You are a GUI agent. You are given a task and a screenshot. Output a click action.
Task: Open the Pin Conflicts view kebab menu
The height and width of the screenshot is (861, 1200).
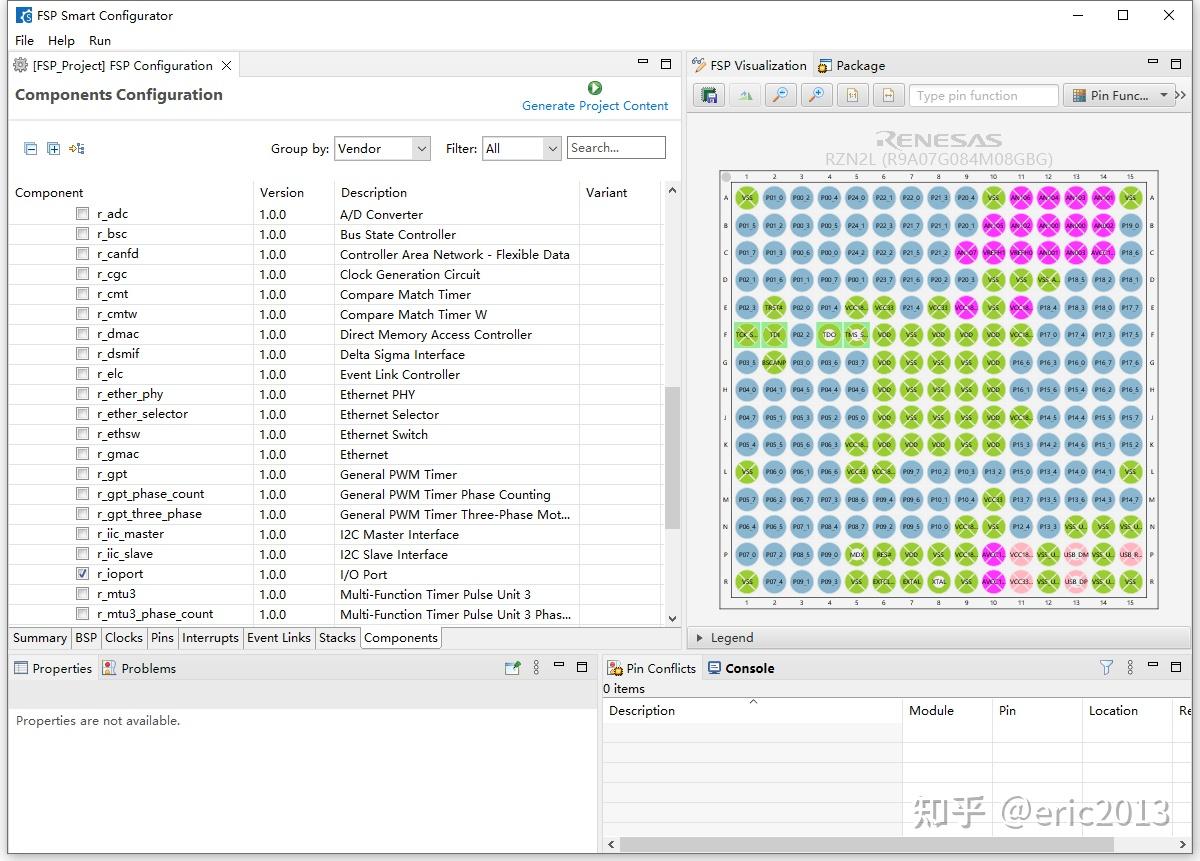coord(1130,667)
